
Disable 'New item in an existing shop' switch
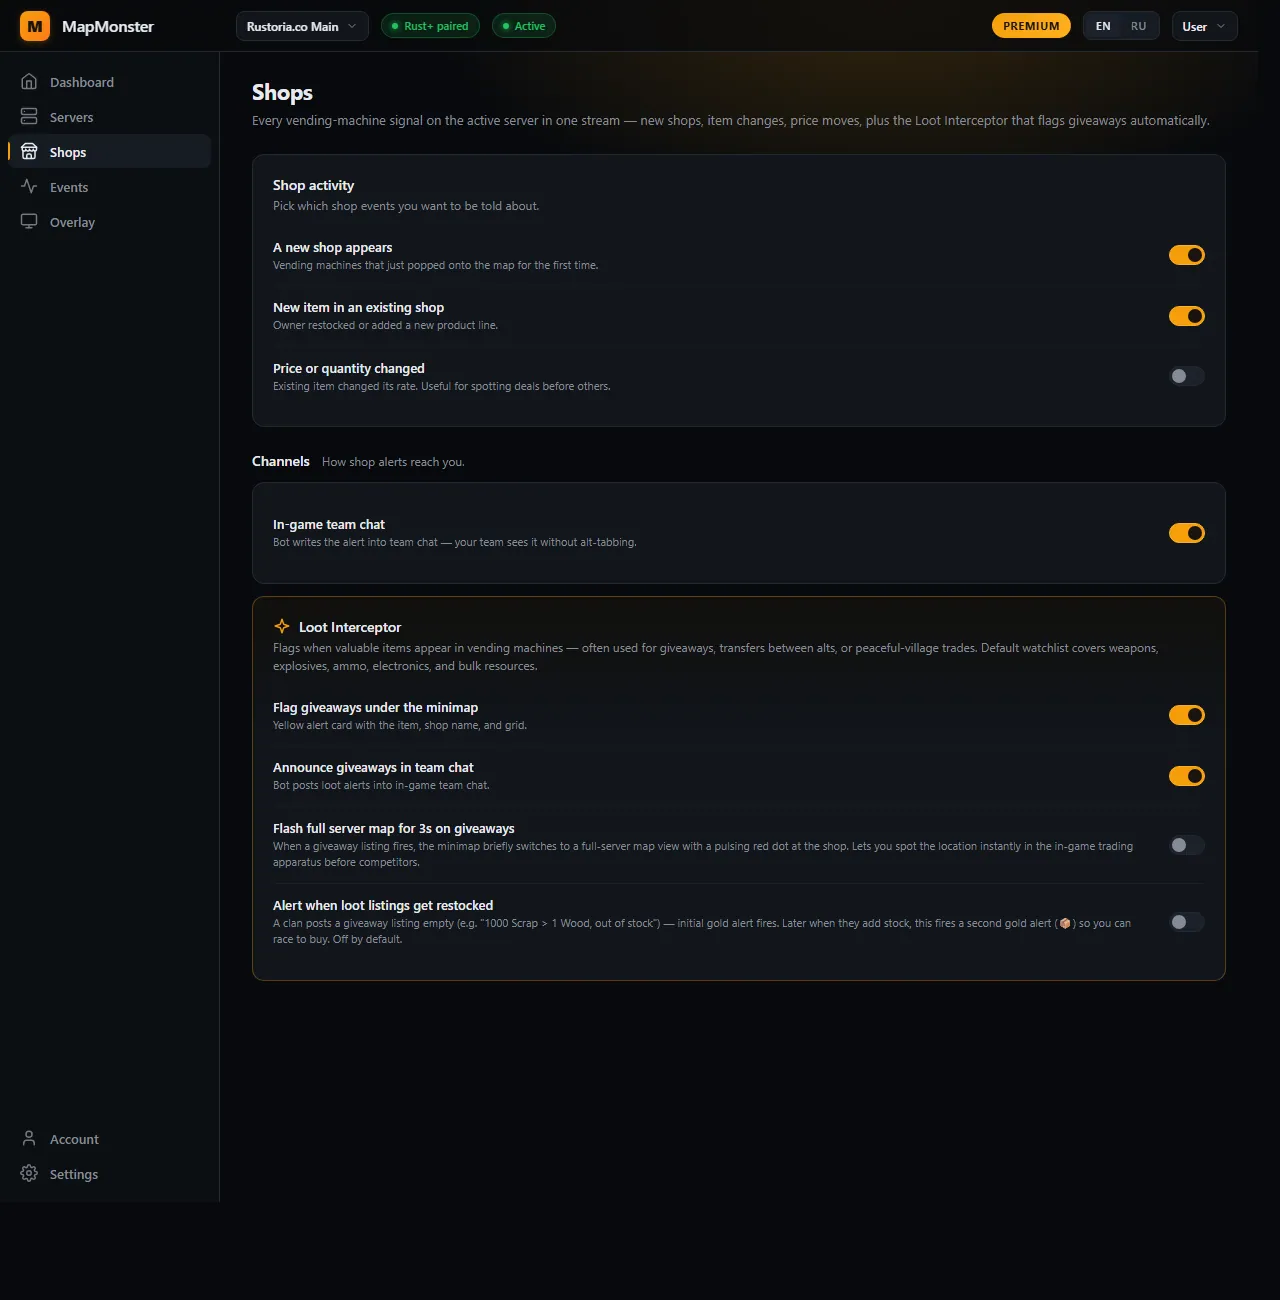[1187, 316]
